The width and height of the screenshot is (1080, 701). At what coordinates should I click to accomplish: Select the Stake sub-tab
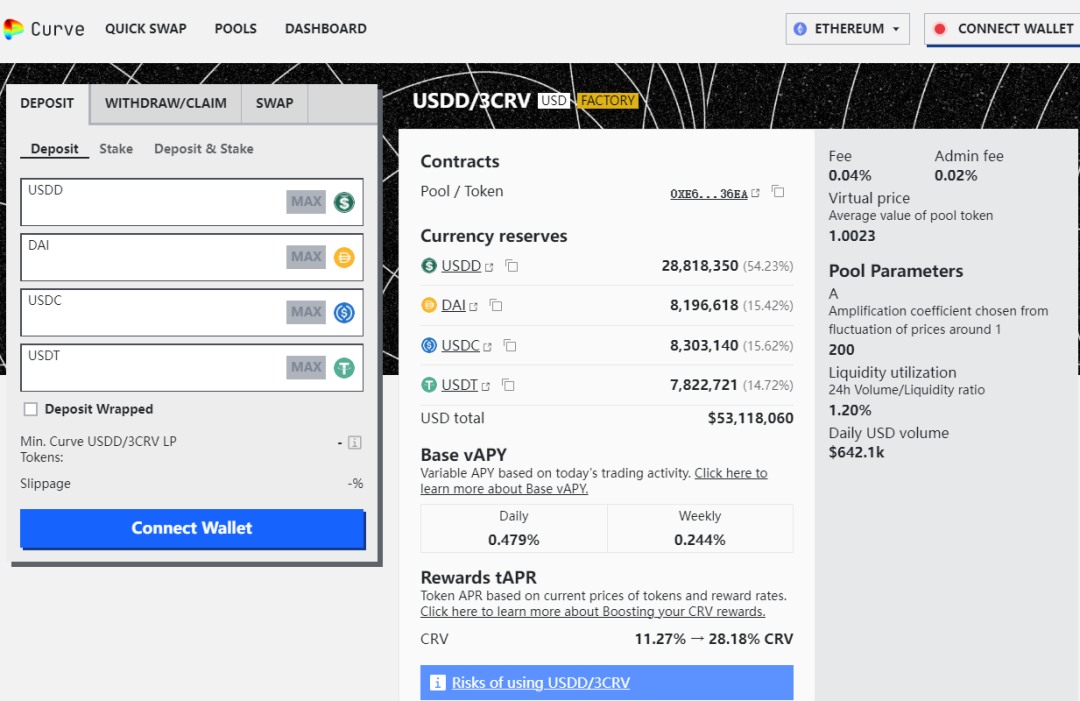coord(116,149)
